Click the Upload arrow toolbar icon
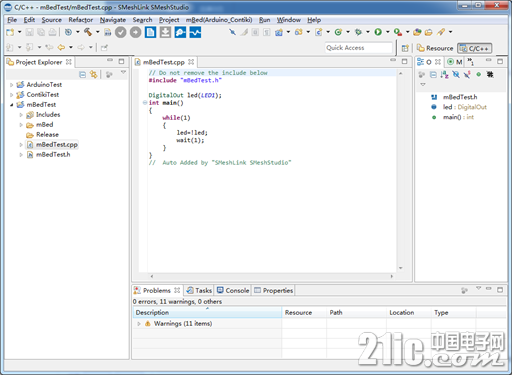Screen dimensions: 512x375 click(x=135, y=32)
